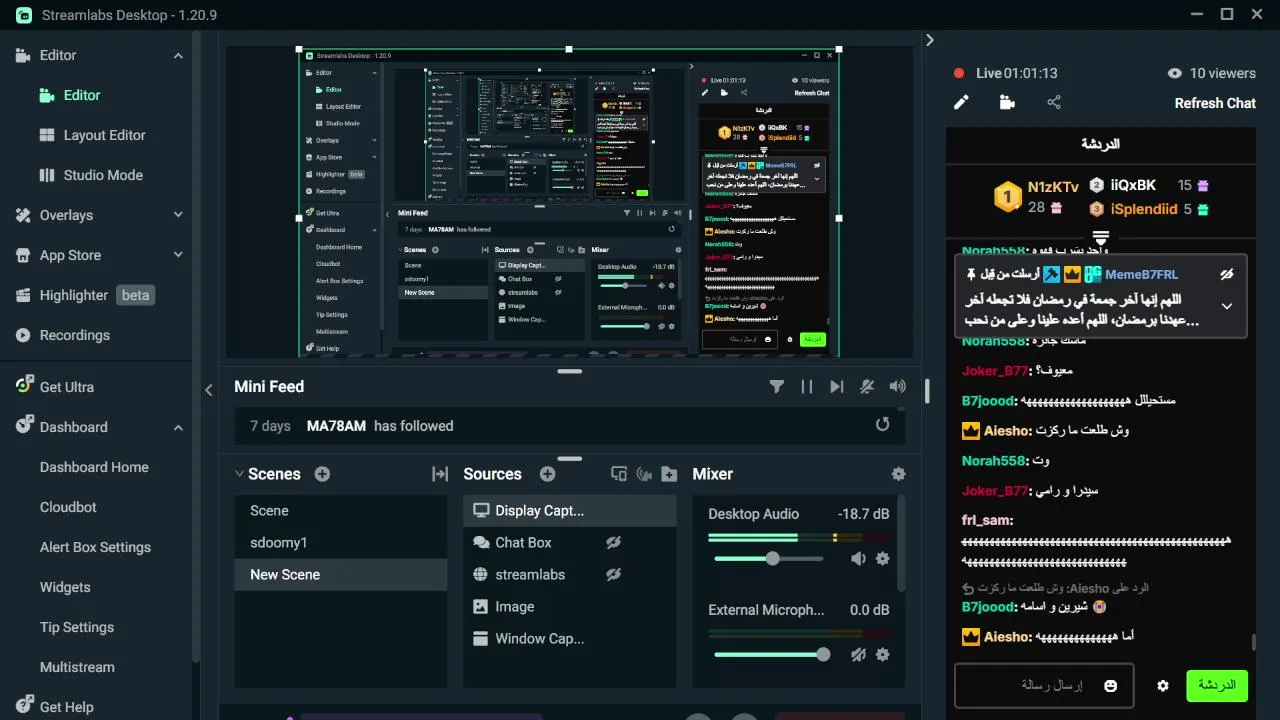The height and width of the screenshot is (720, 1280).
Task: Open Widgets page
Action: (65, 587)
